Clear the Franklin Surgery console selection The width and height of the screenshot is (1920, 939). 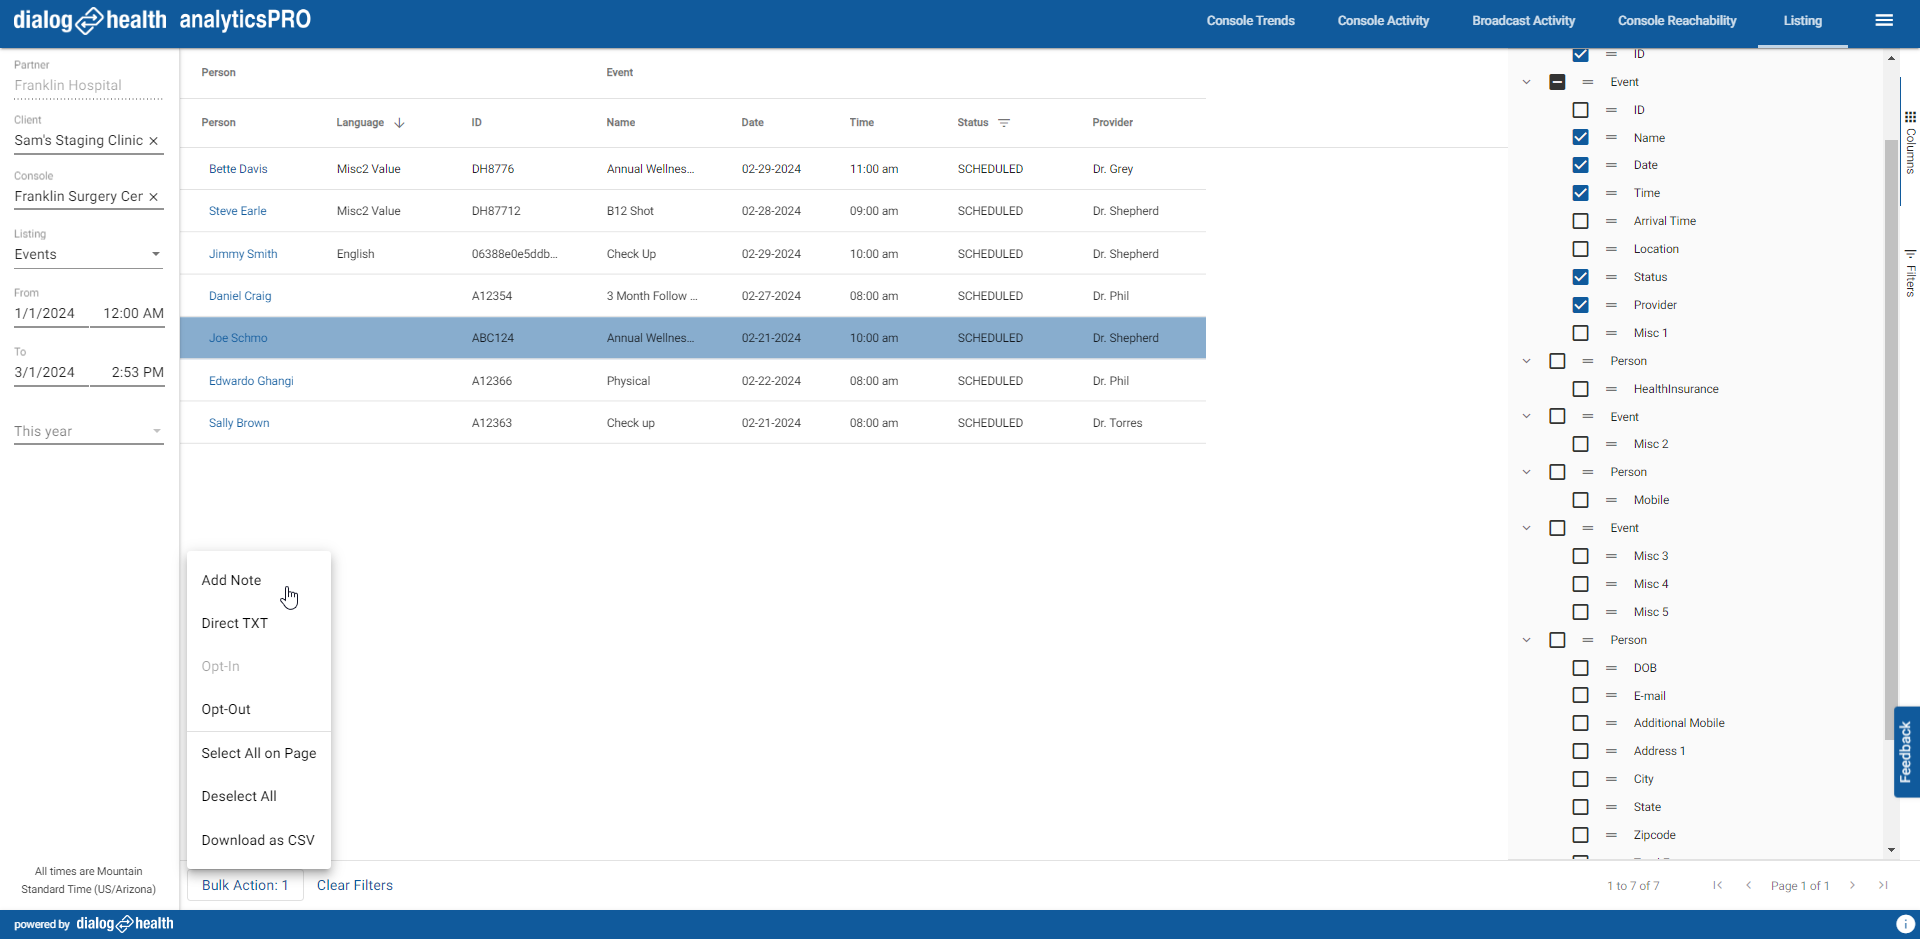point(154,197)
